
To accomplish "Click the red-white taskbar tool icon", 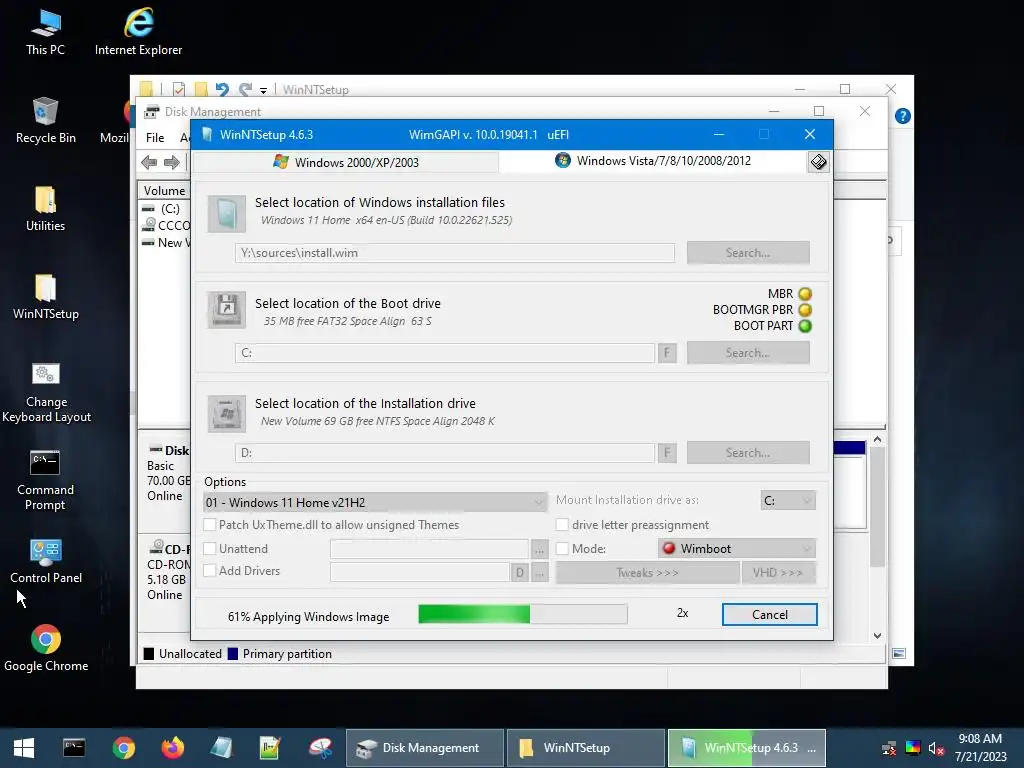I will [x=320, y=748].
